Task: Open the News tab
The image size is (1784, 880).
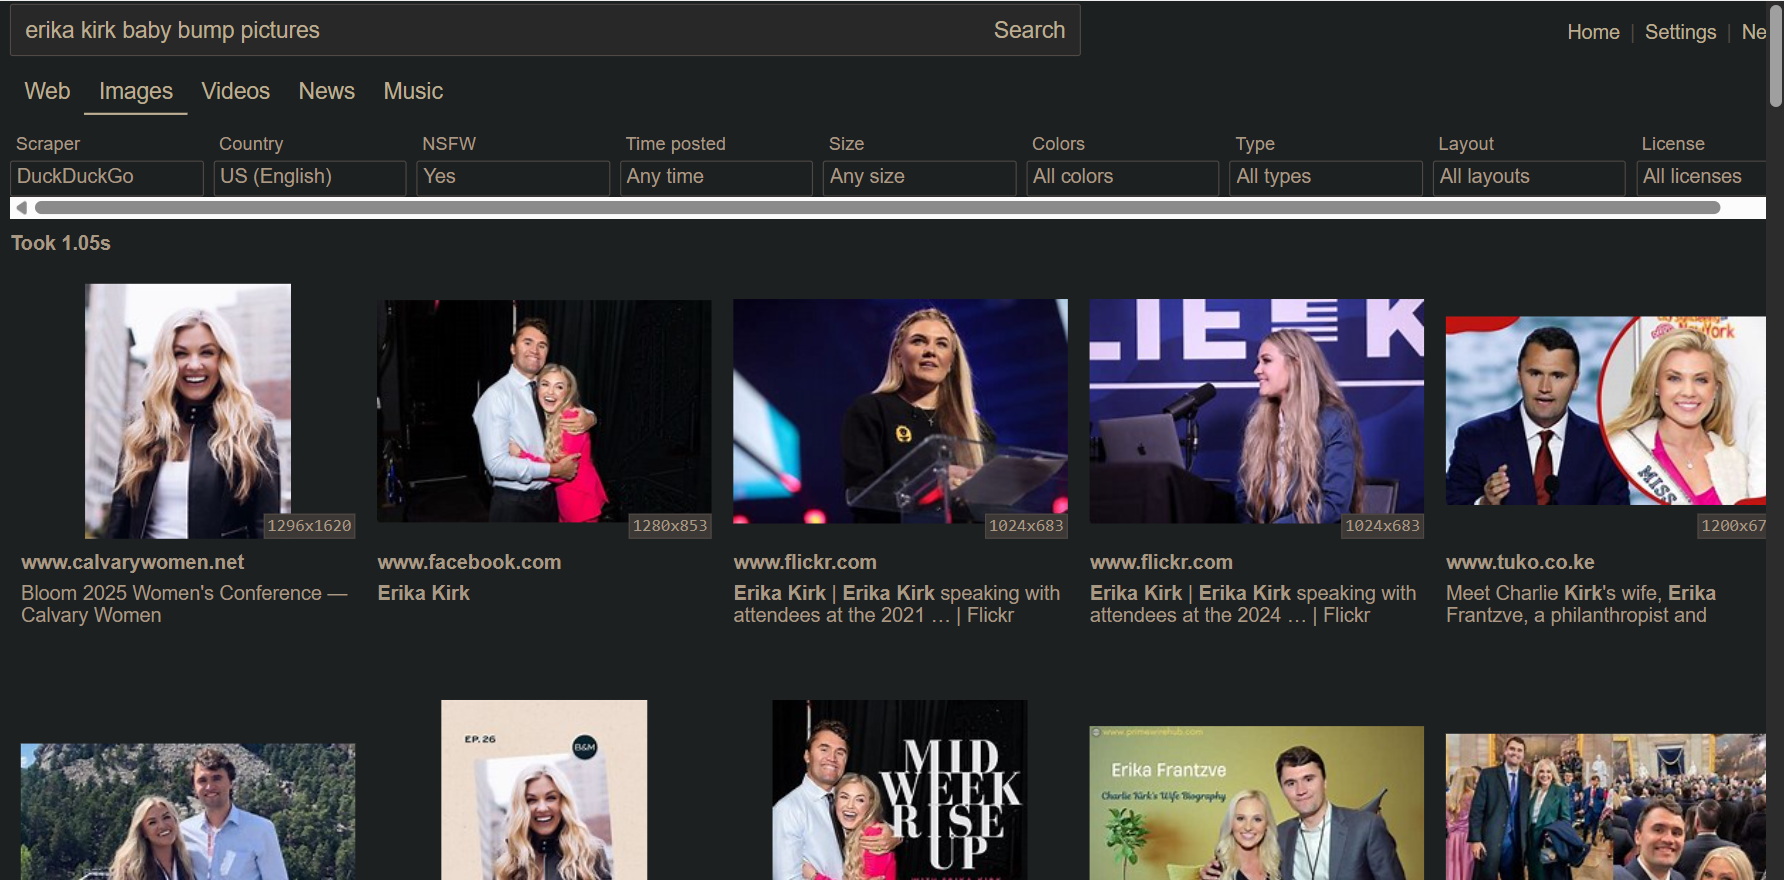Action: click(327, 91)
